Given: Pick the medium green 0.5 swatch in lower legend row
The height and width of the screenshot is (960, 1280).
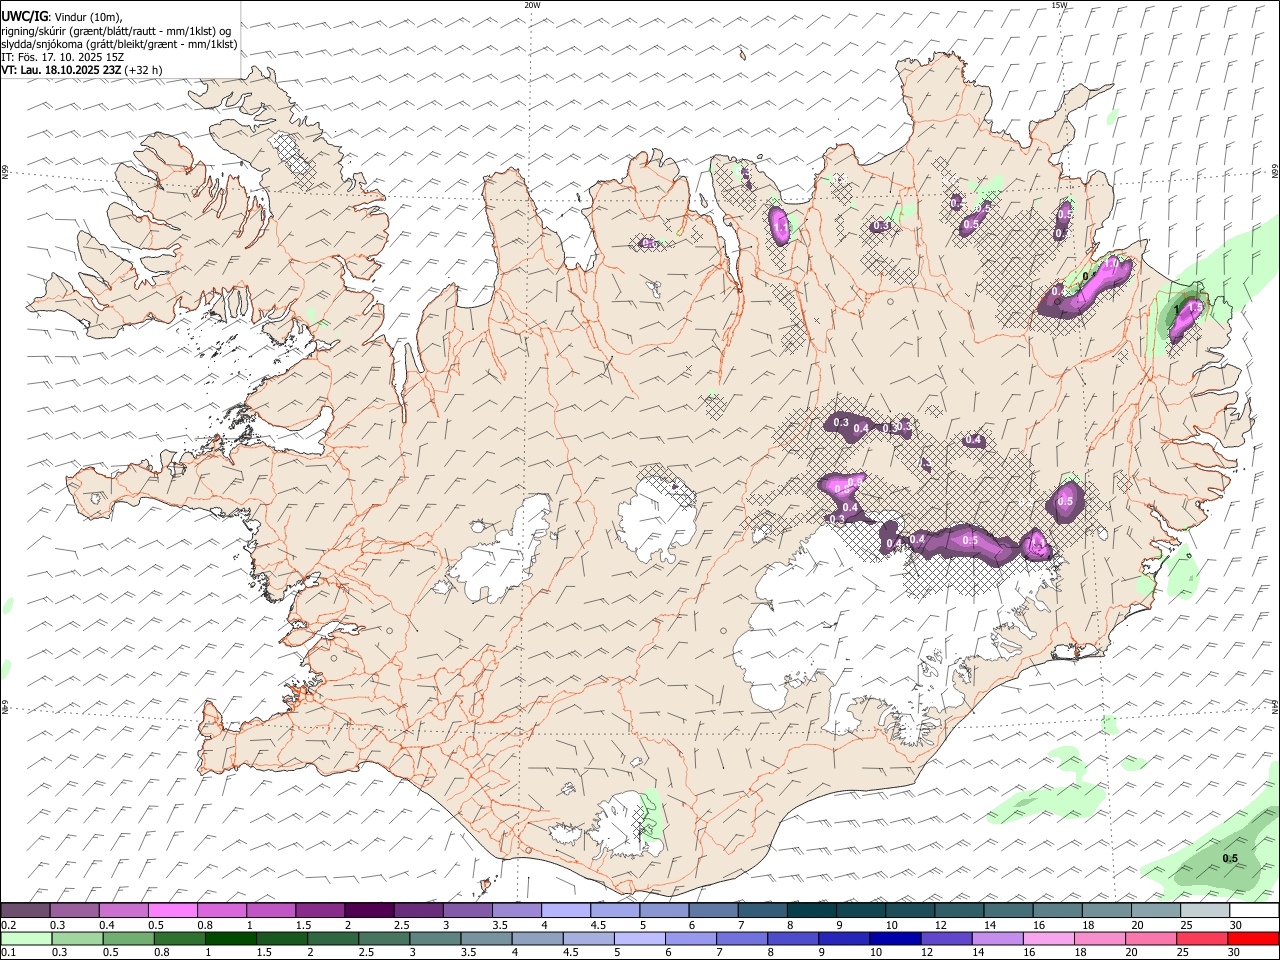Looking at the screenshot, I should click(x=129, y=939).
